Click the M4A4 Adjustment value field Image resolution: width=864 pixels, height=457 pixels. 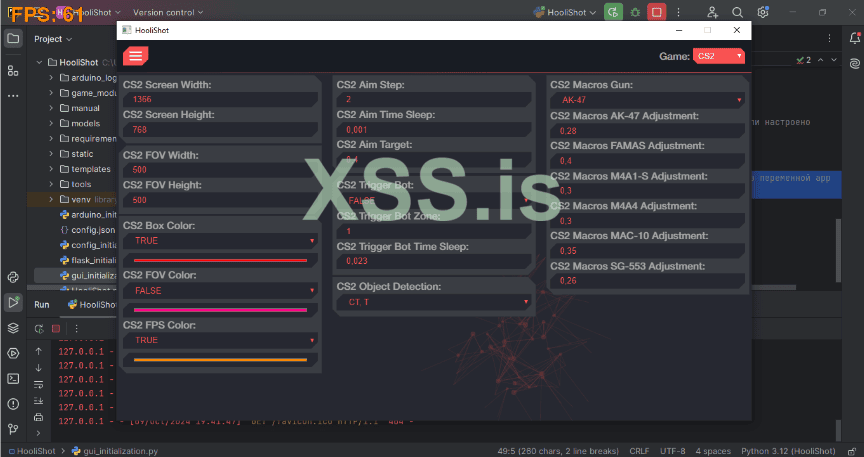[647, 221]
